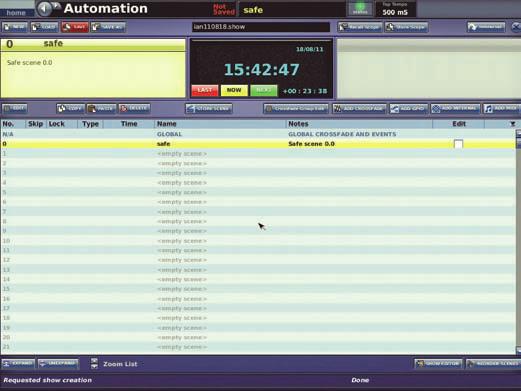Viewport: 521px width, 391px height.
Task: Delete the selected scene with DELETE button
Action: 134,108
